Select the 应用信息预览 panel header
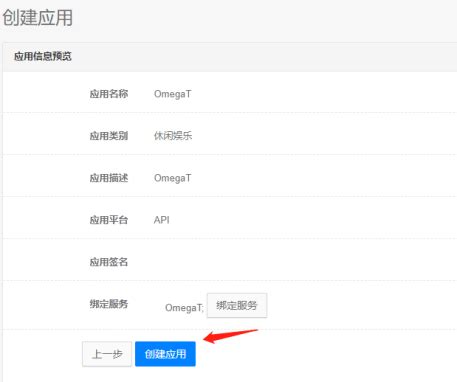 click(43, 56)
